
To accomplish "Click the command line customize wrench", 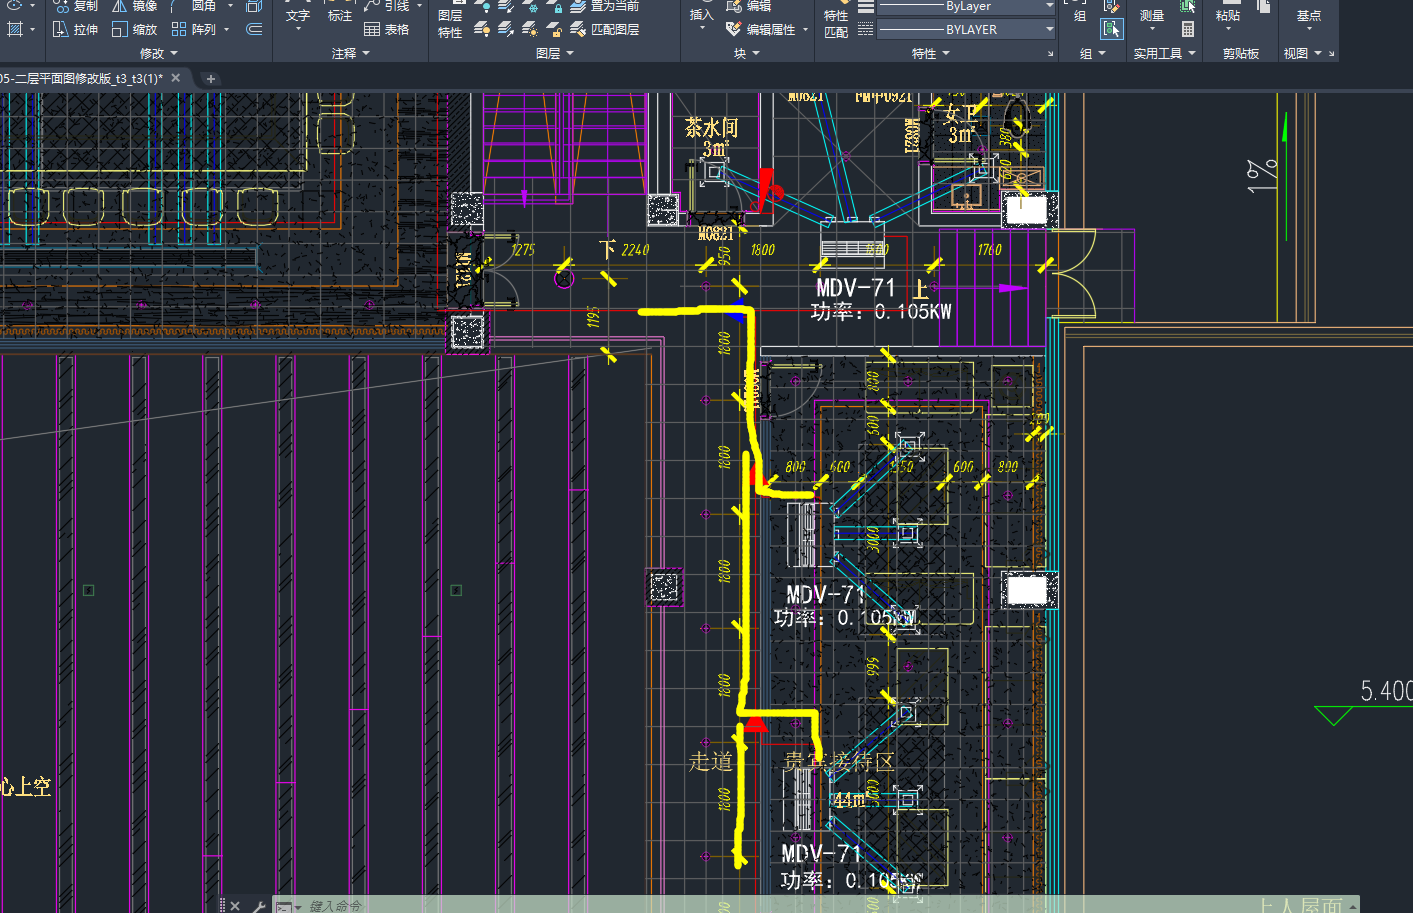I will (258, 906).
